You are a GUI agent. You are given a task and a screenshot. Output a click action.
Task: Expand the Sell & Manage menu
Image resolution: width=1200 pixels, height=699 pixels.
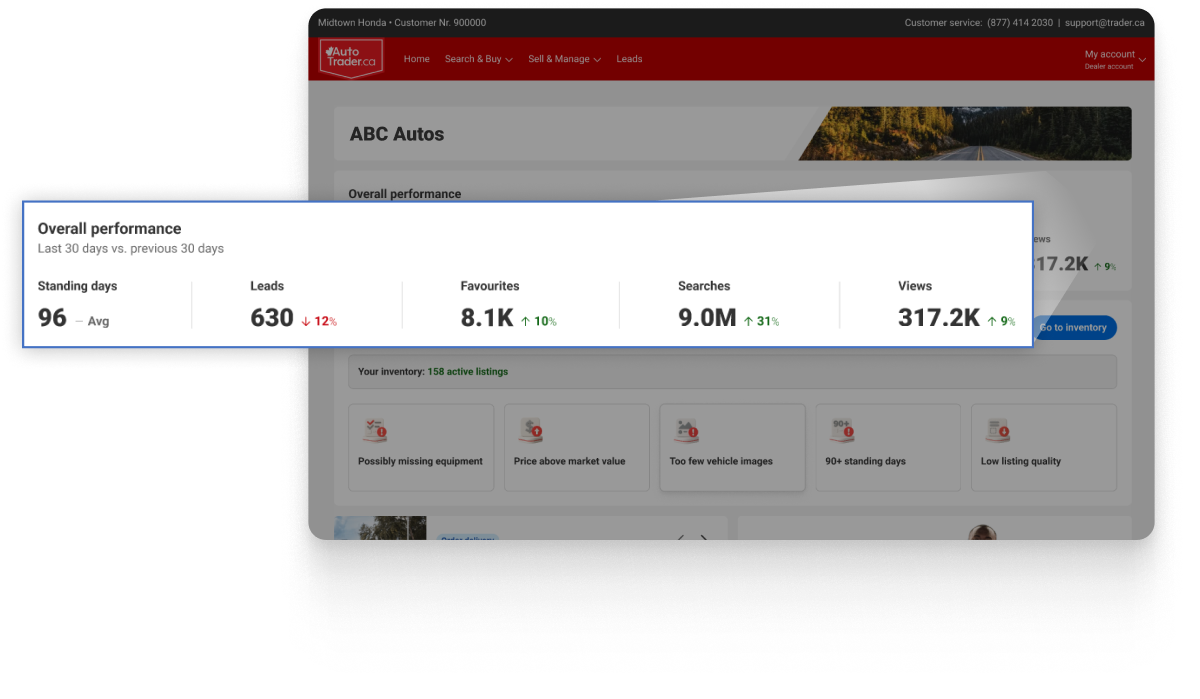[x=564, y=59]
